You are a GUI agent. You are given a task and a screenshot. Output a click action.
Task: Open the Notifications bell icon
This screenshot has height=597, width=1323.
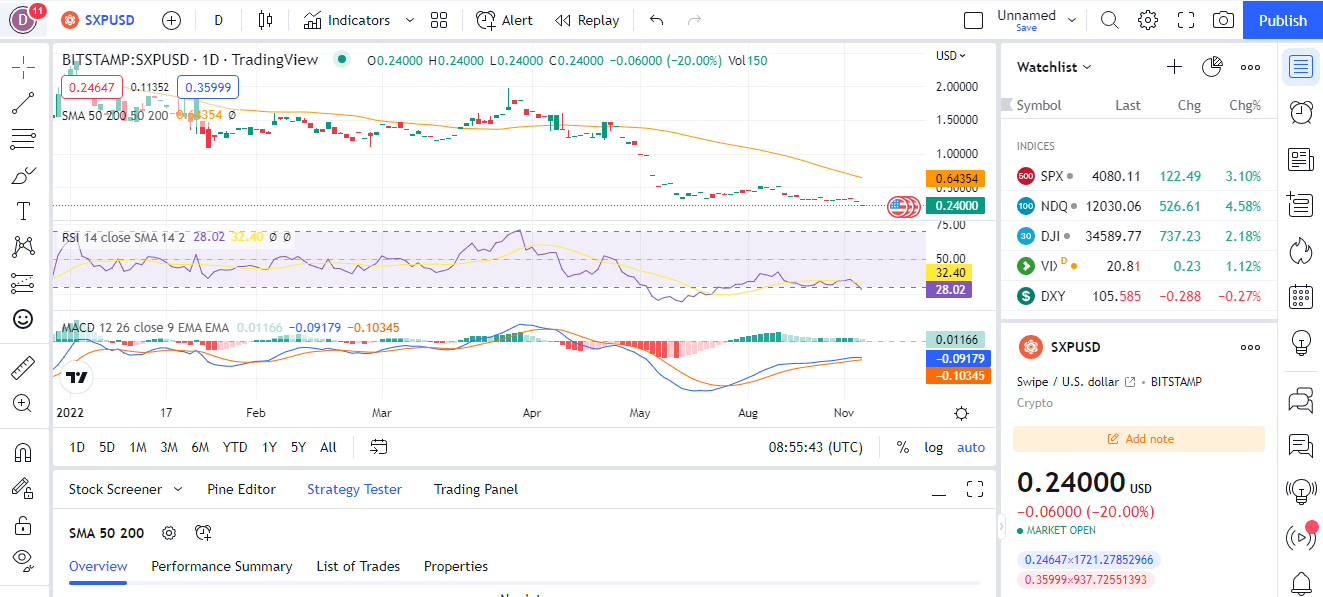[x=1301, y=583]
